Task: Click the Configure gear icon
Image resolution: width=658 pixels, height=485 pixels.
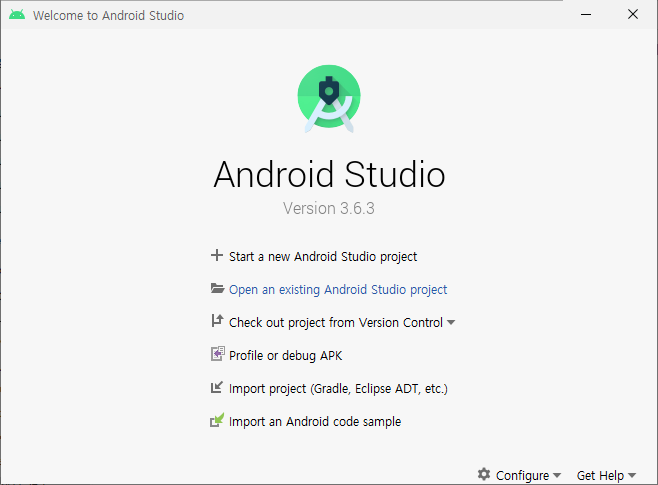Action: 484,475
